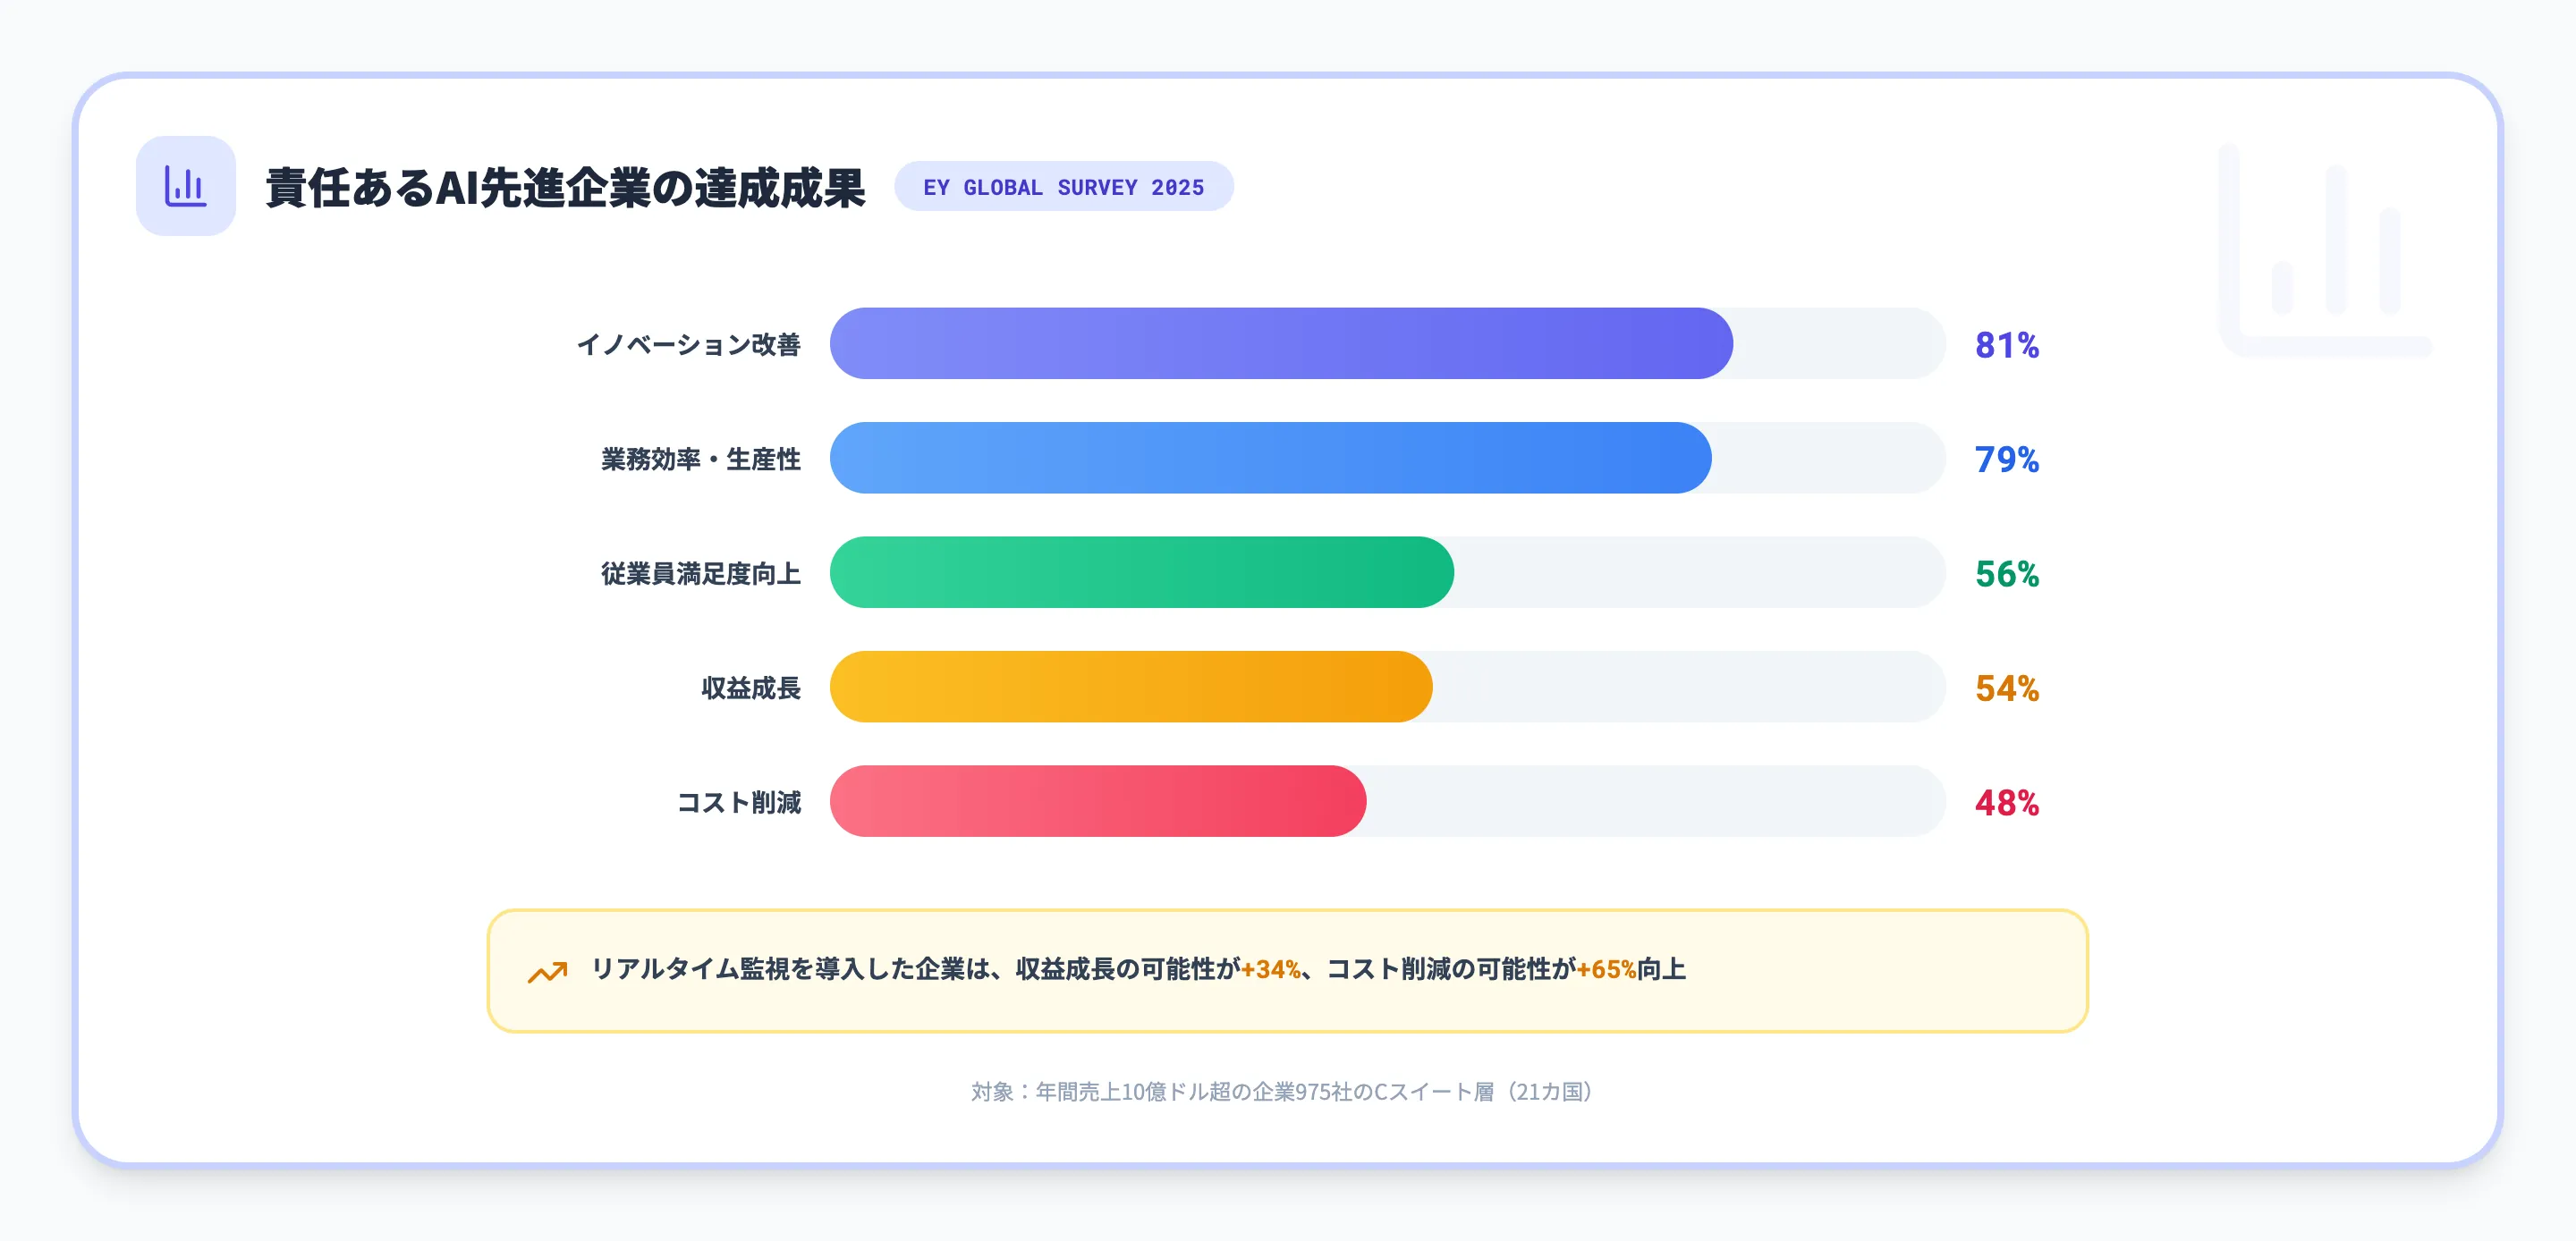Click the purple イノベーション改善 bar

1280,343
